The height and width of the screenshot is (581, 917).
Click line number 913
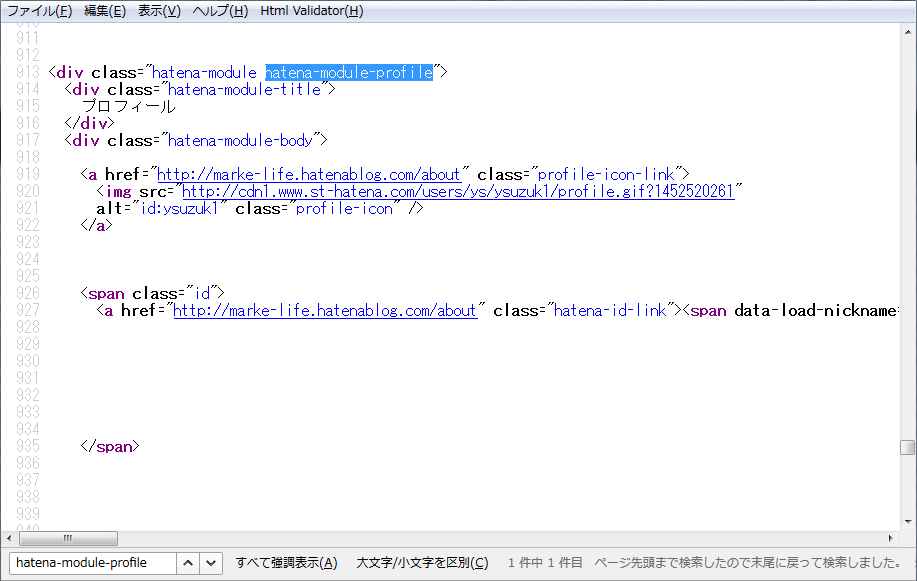(27, 73)
